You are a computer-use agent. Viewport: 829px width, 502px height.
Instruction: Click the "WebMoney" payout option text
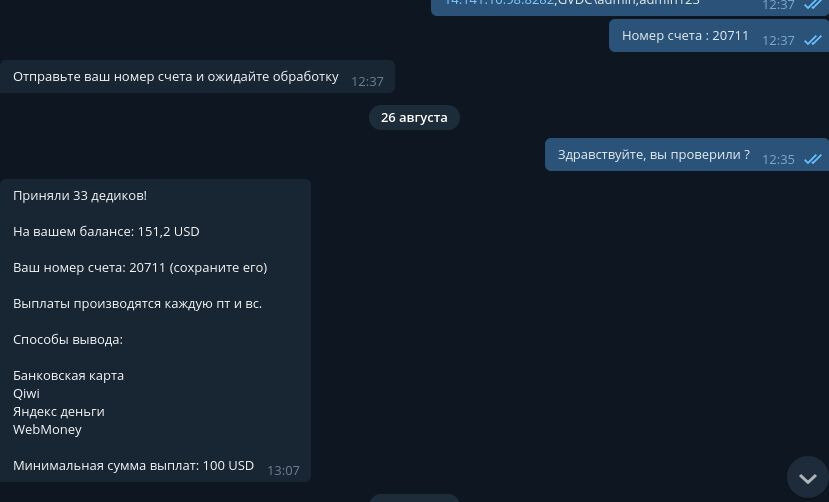coord(47,430)
